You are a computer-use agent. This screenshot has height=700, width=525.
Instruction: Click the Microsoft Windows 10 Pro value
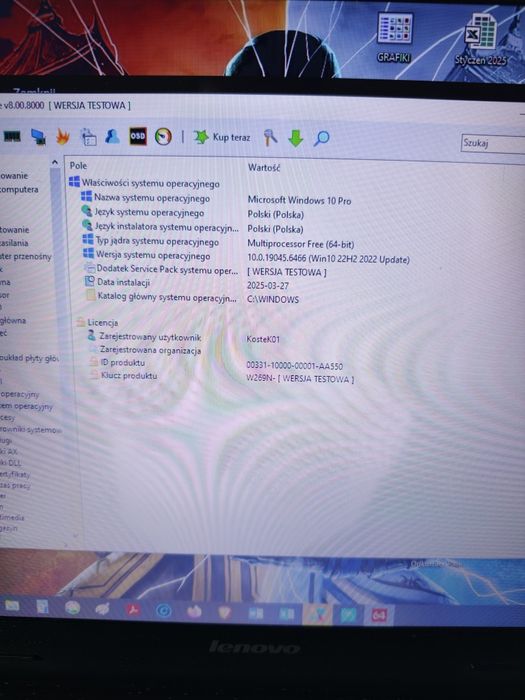point(299,200)
